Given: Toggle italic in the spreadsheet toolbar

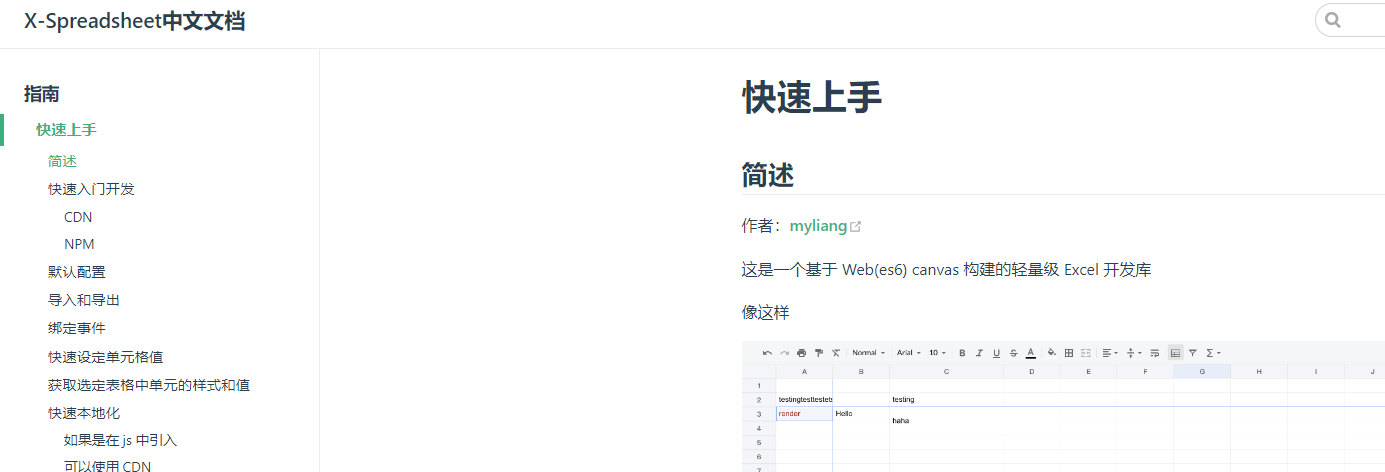Looking at the screenshot, I should pyautogui.click(x=979, y=353).
